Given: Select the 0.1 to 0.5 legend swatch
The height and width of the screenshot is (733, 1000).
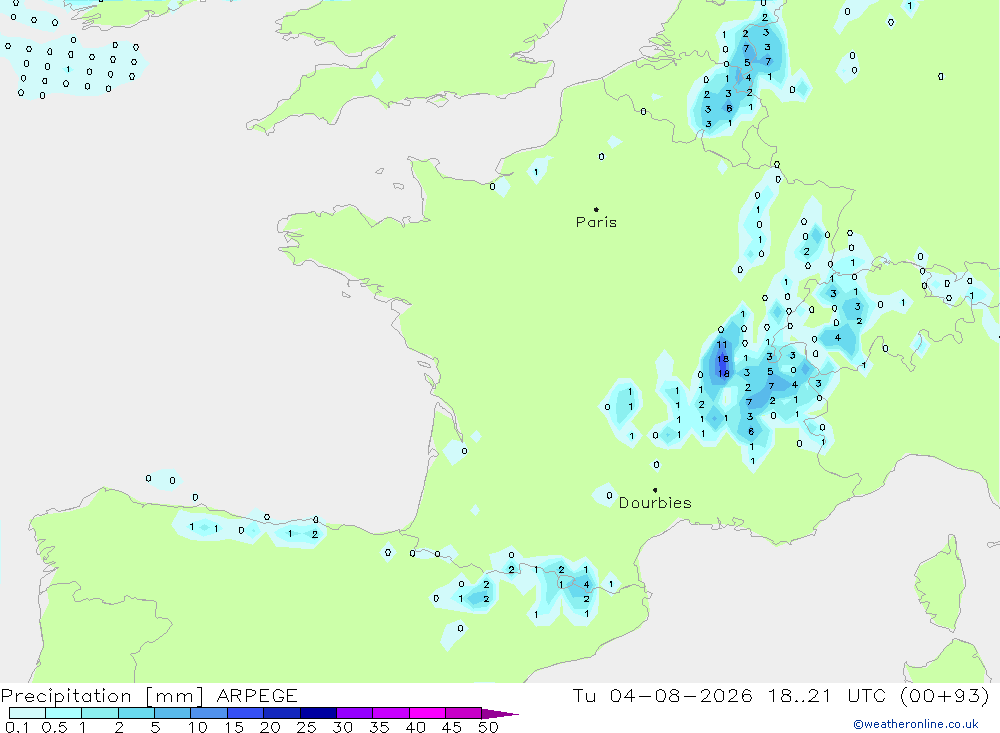Looking at the screenshot, I should [x=27, y=713].
